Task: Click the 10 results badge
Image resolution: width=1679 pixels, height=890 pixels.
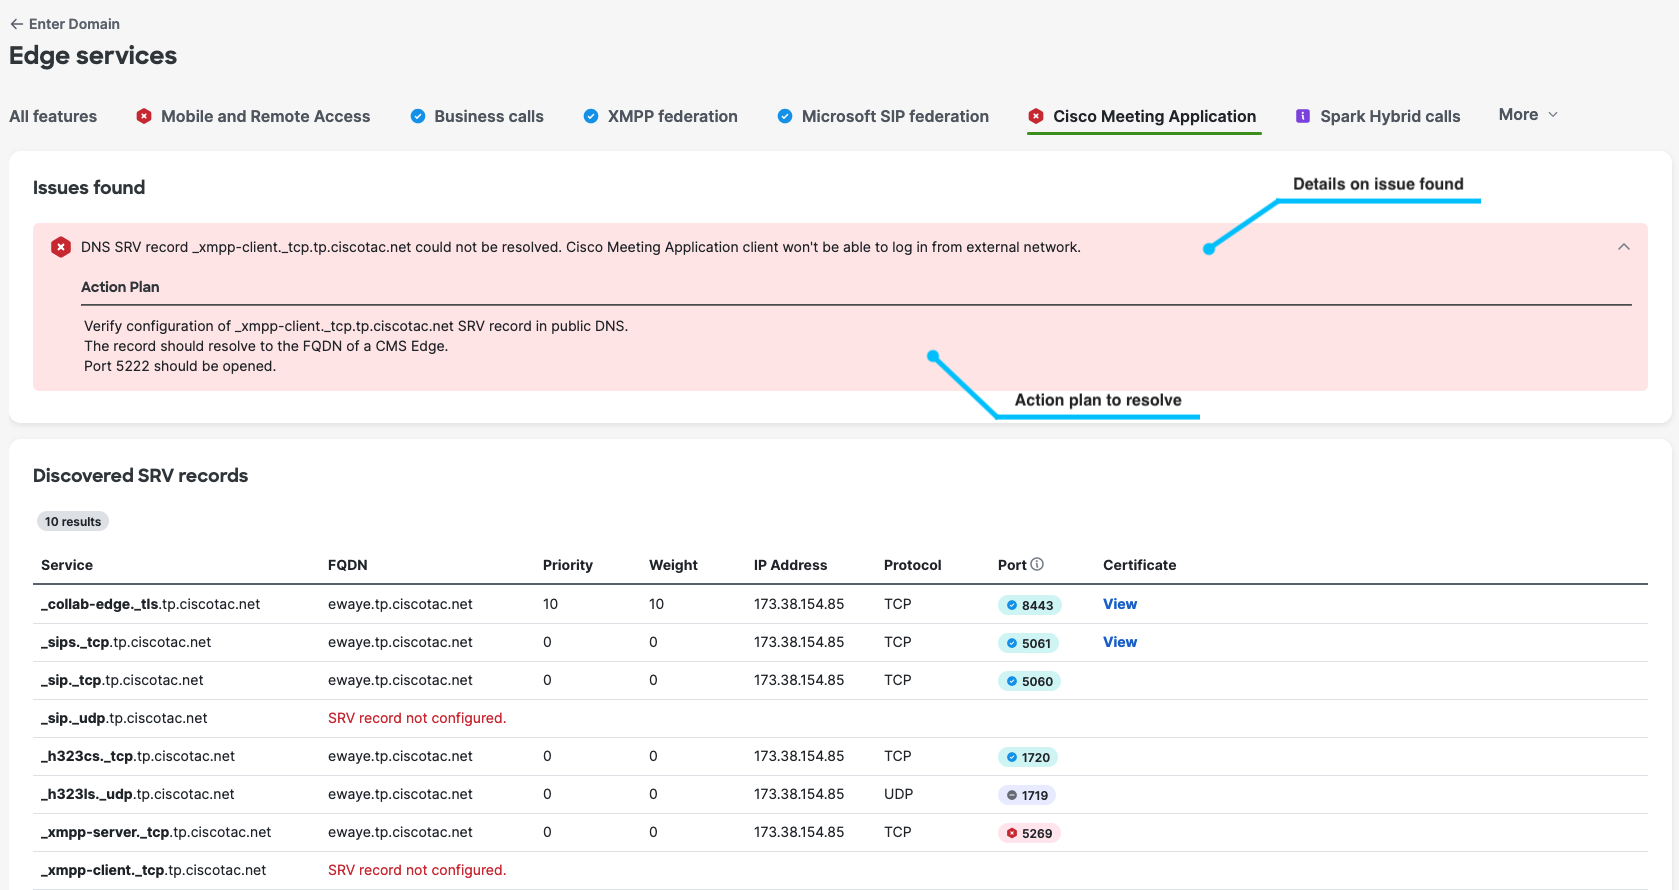Action: tap(73, 521)
